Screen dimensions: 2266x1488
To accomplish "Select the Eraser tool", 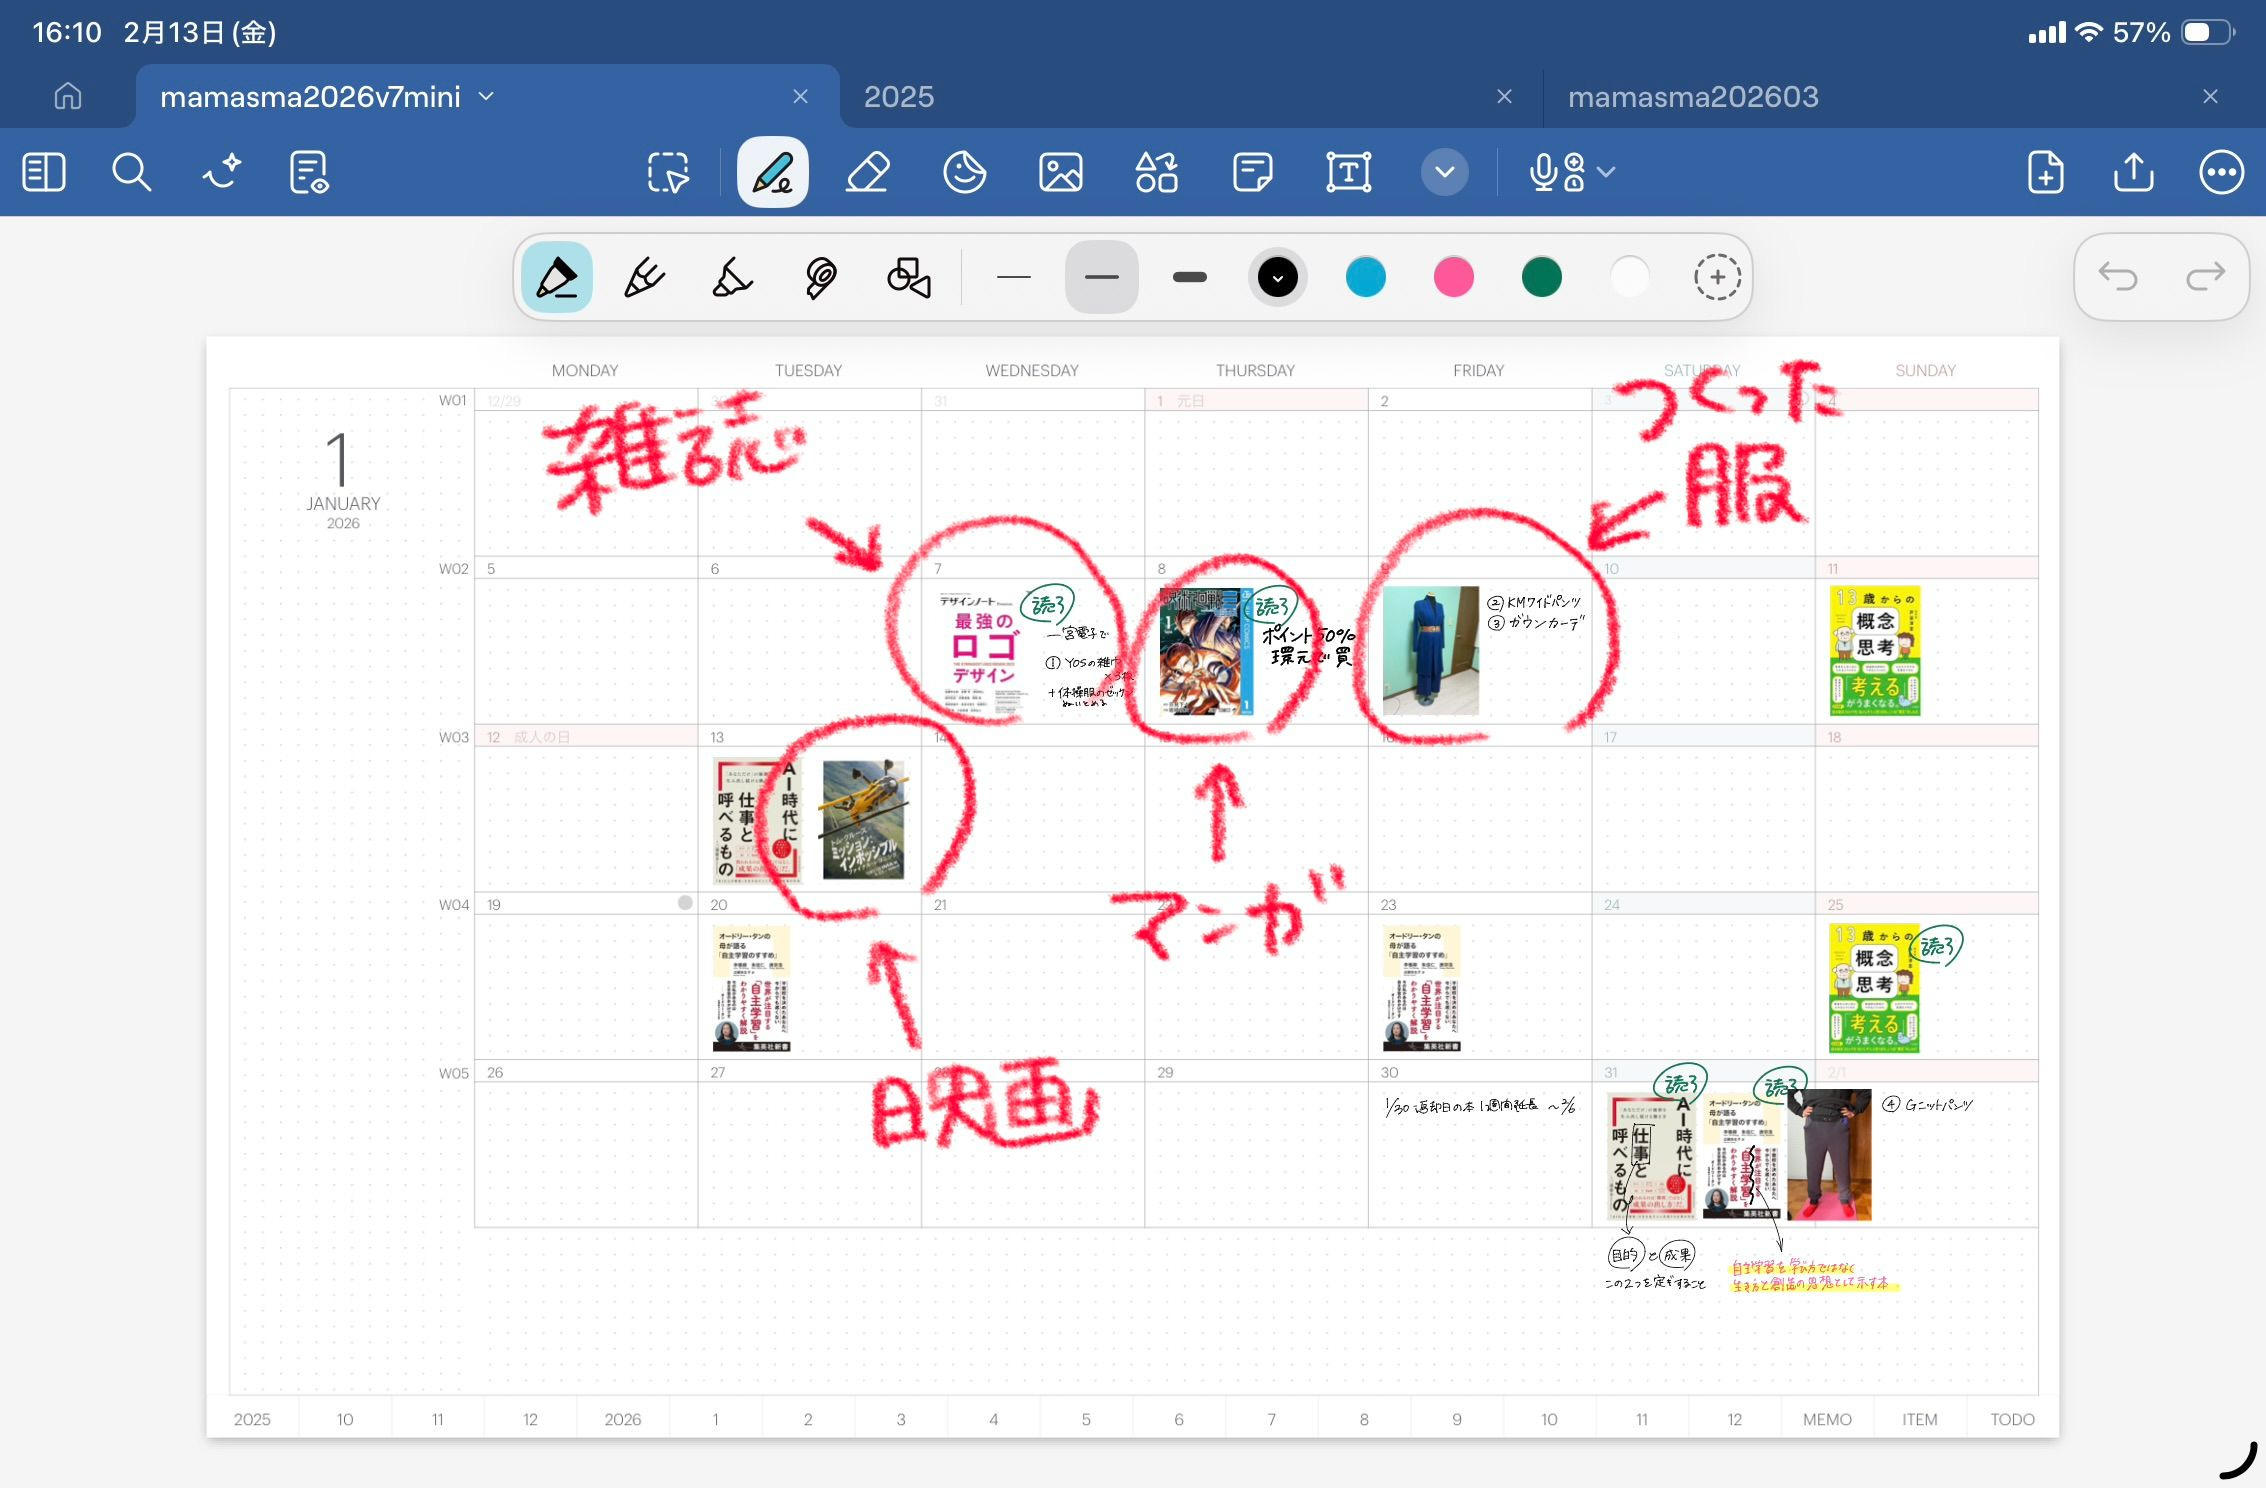I will tap(867, 172).
